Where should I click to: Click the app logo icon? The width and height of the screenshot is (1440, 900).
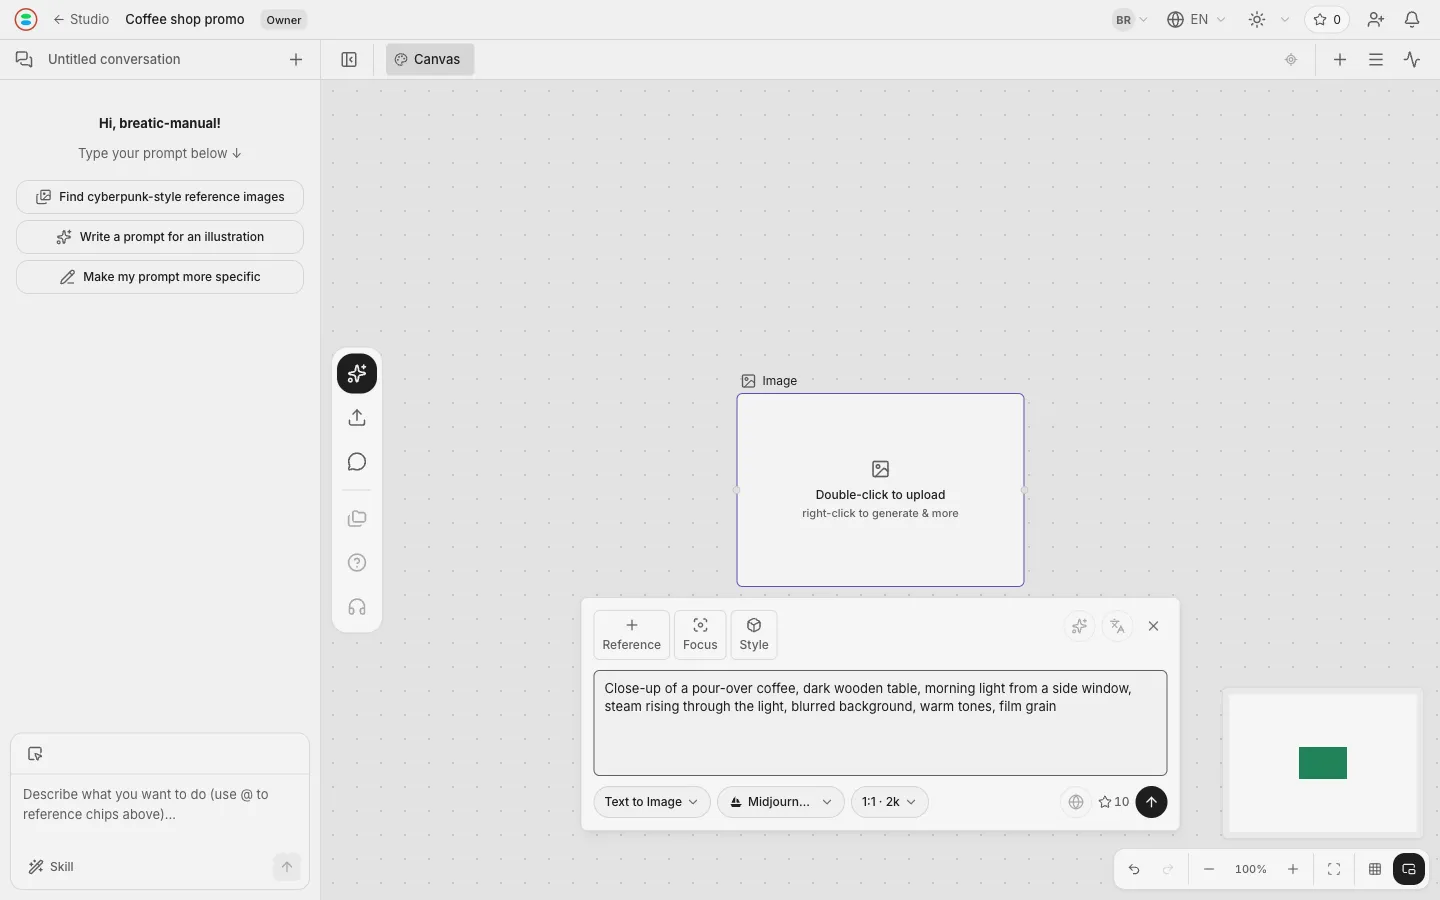tap(26, 19)
